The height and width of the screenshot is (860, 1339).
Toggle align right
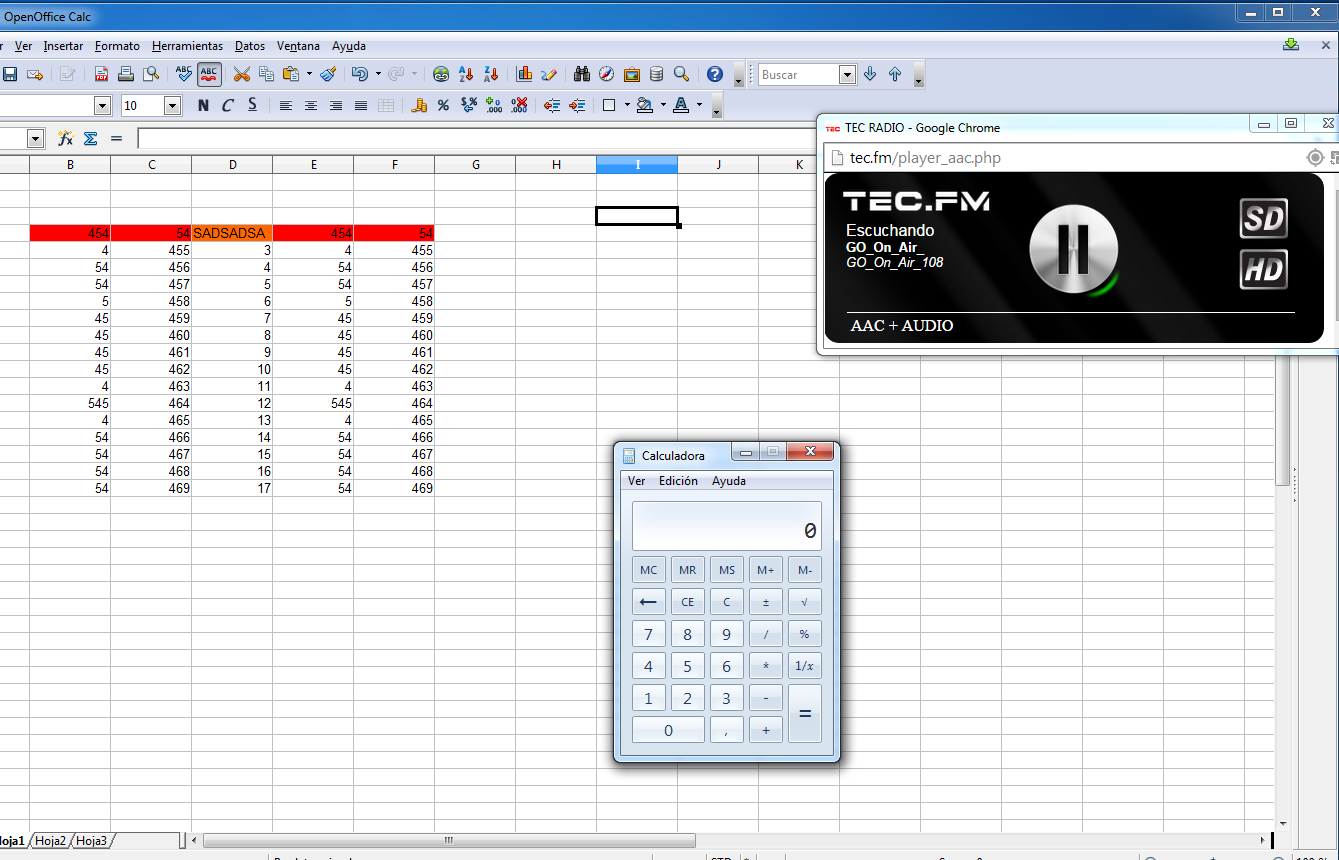point(336,105)
